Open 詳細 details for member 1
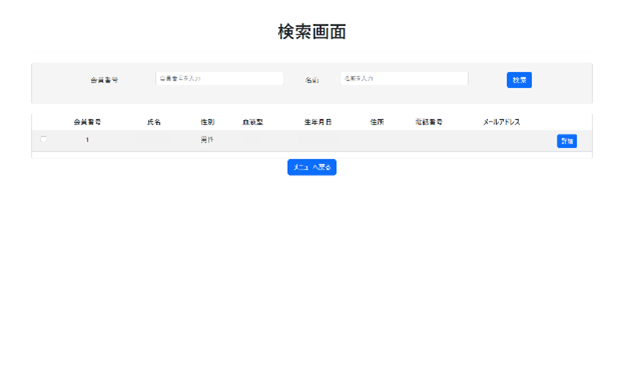The height and width of the screenshot is (389, 624). click(x=567, y=141)
